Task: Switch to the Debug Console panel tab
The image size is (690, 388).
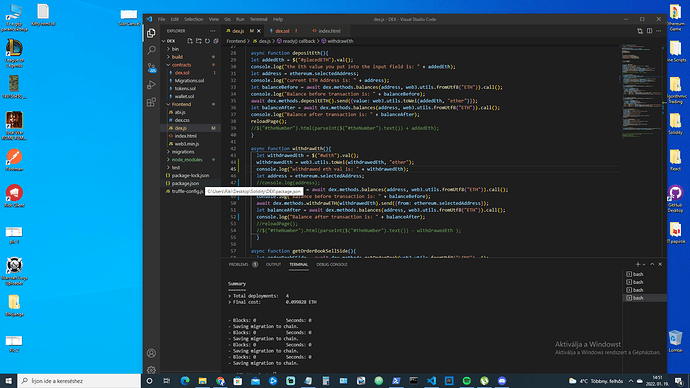Action: (332, 264)
